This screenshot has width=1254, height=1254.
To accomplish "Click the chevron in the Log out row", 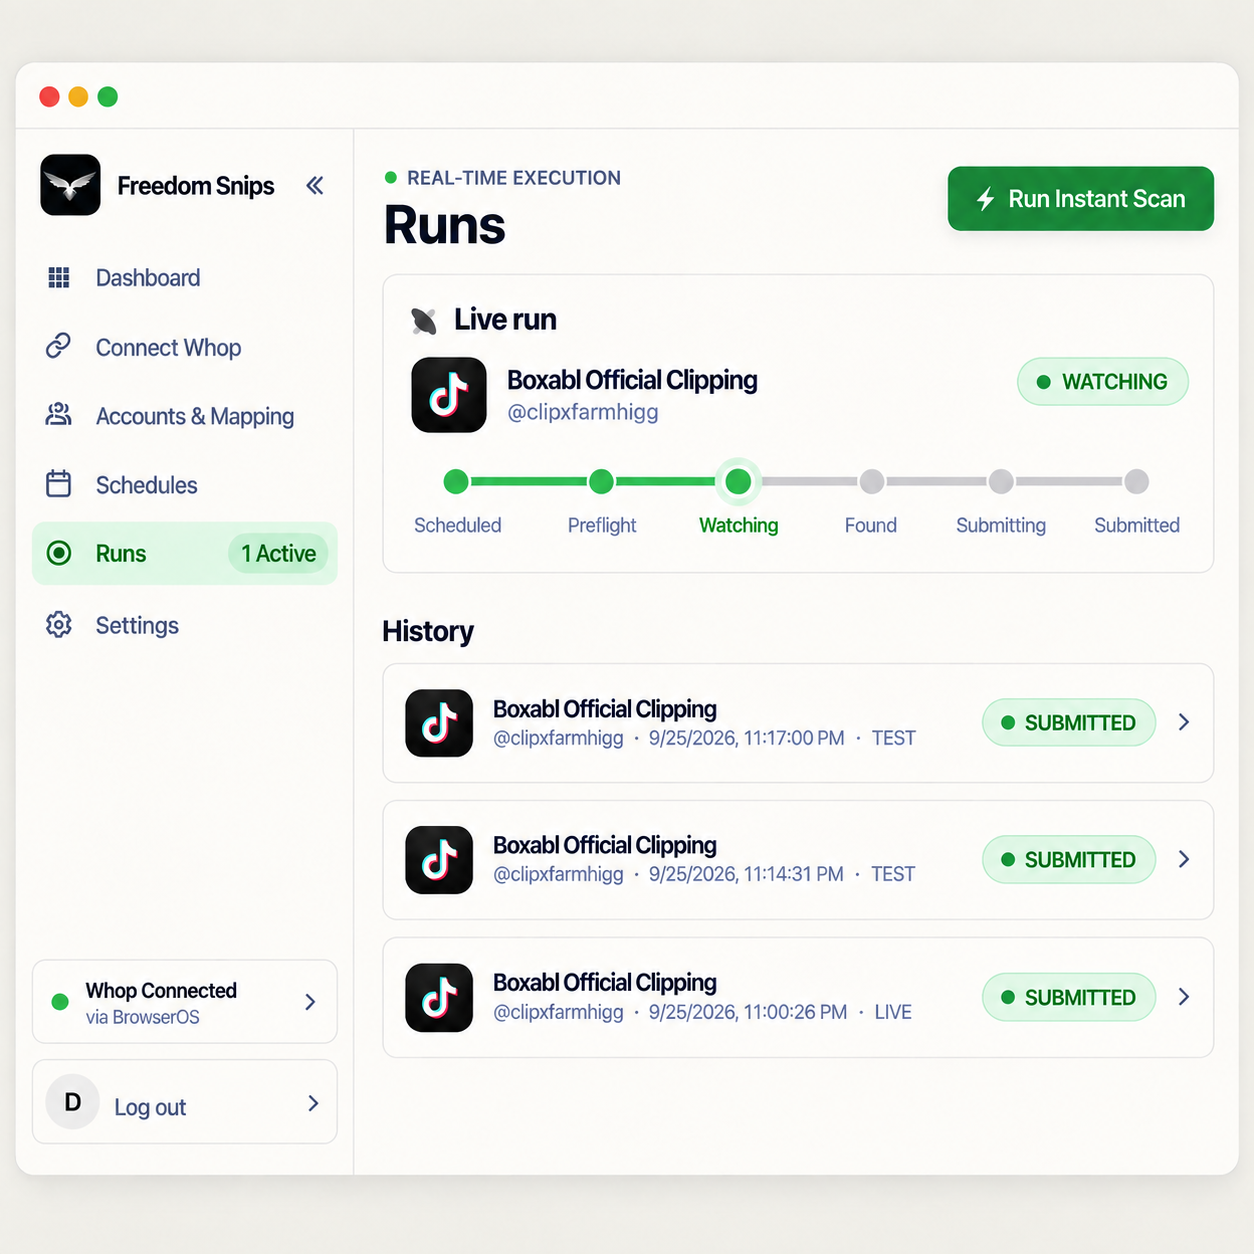I will (313, 1103).
